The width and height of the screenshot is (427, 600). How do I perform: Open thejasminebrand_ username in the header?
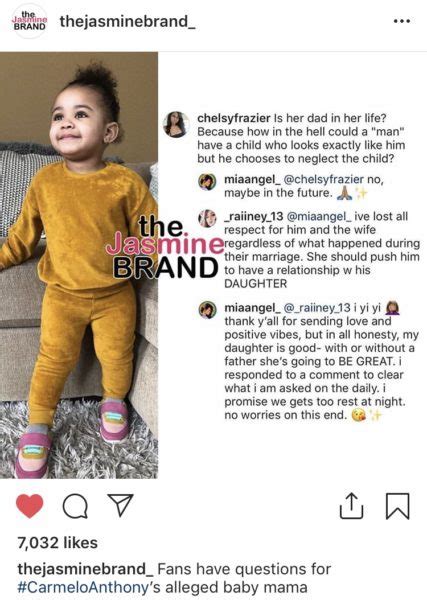point(127,21)
